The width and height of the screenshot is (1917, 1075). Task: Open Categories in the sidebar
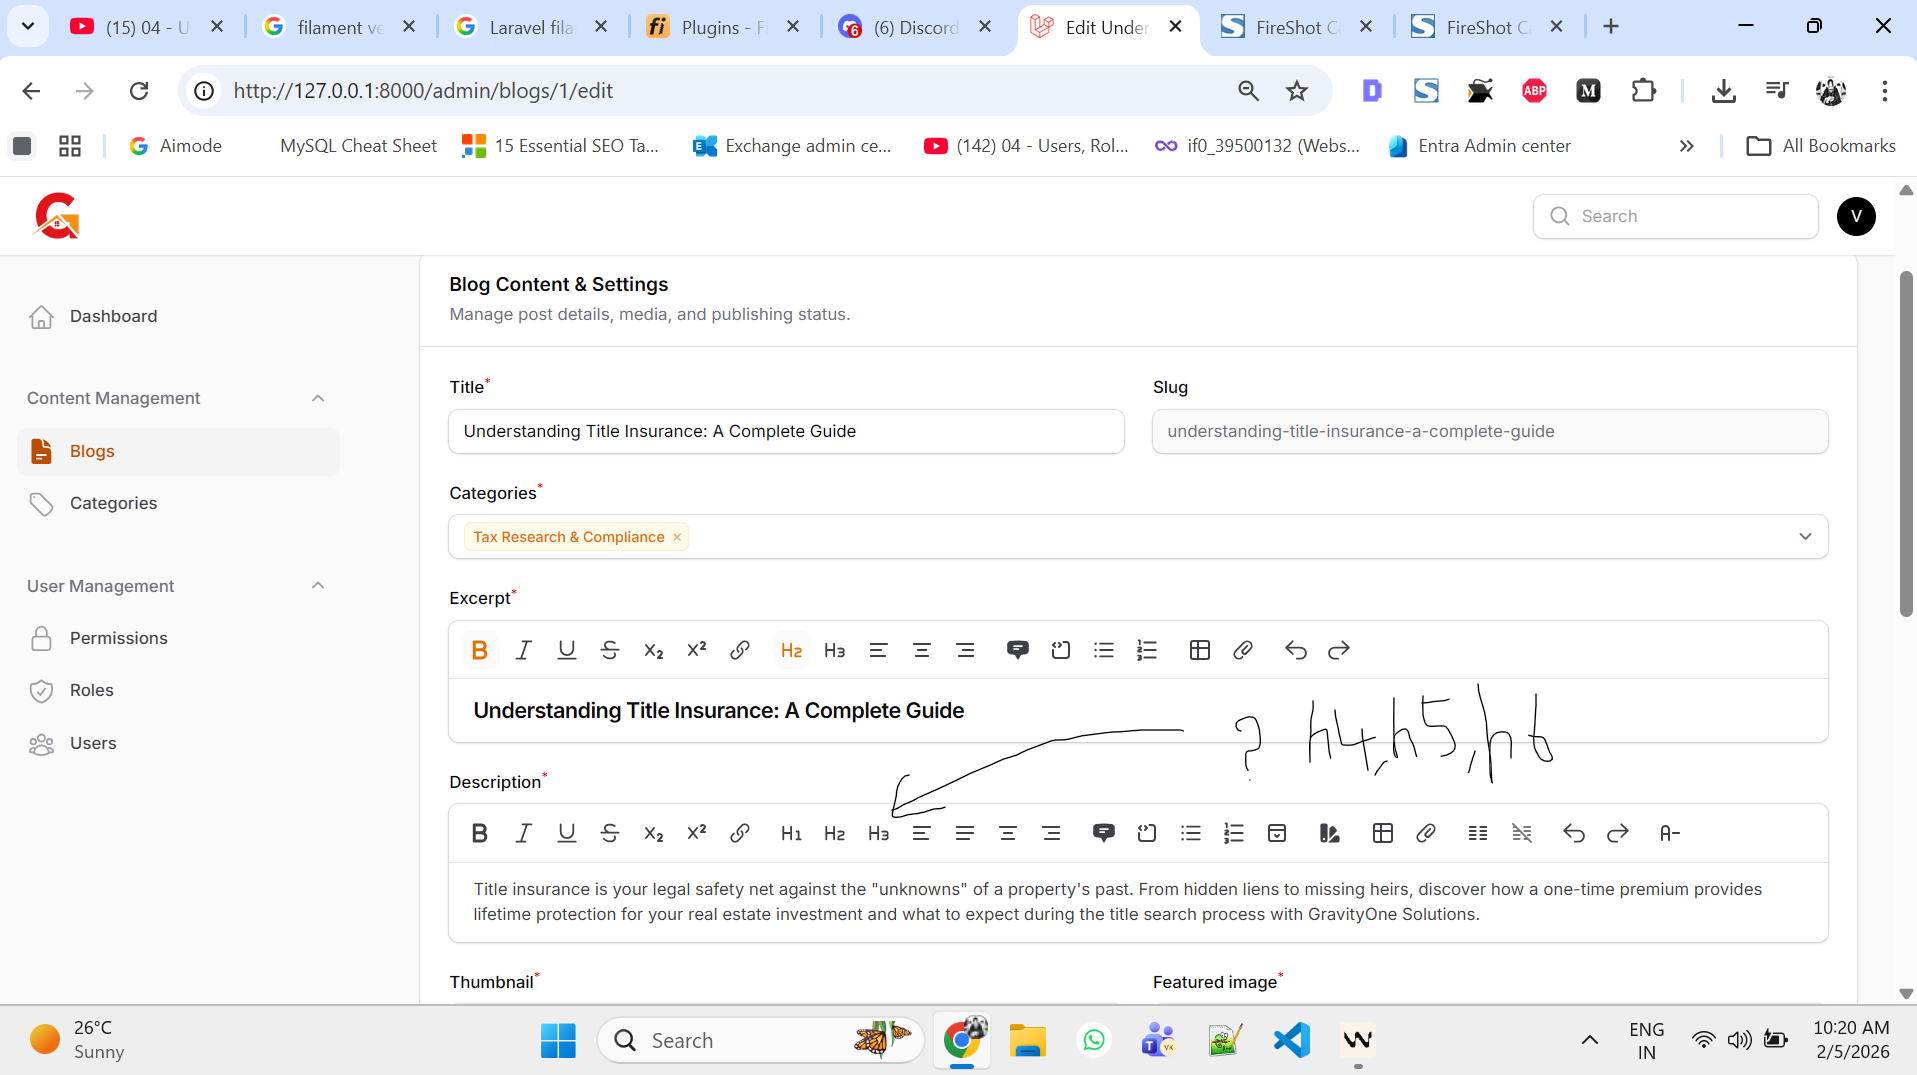point(179,503)
